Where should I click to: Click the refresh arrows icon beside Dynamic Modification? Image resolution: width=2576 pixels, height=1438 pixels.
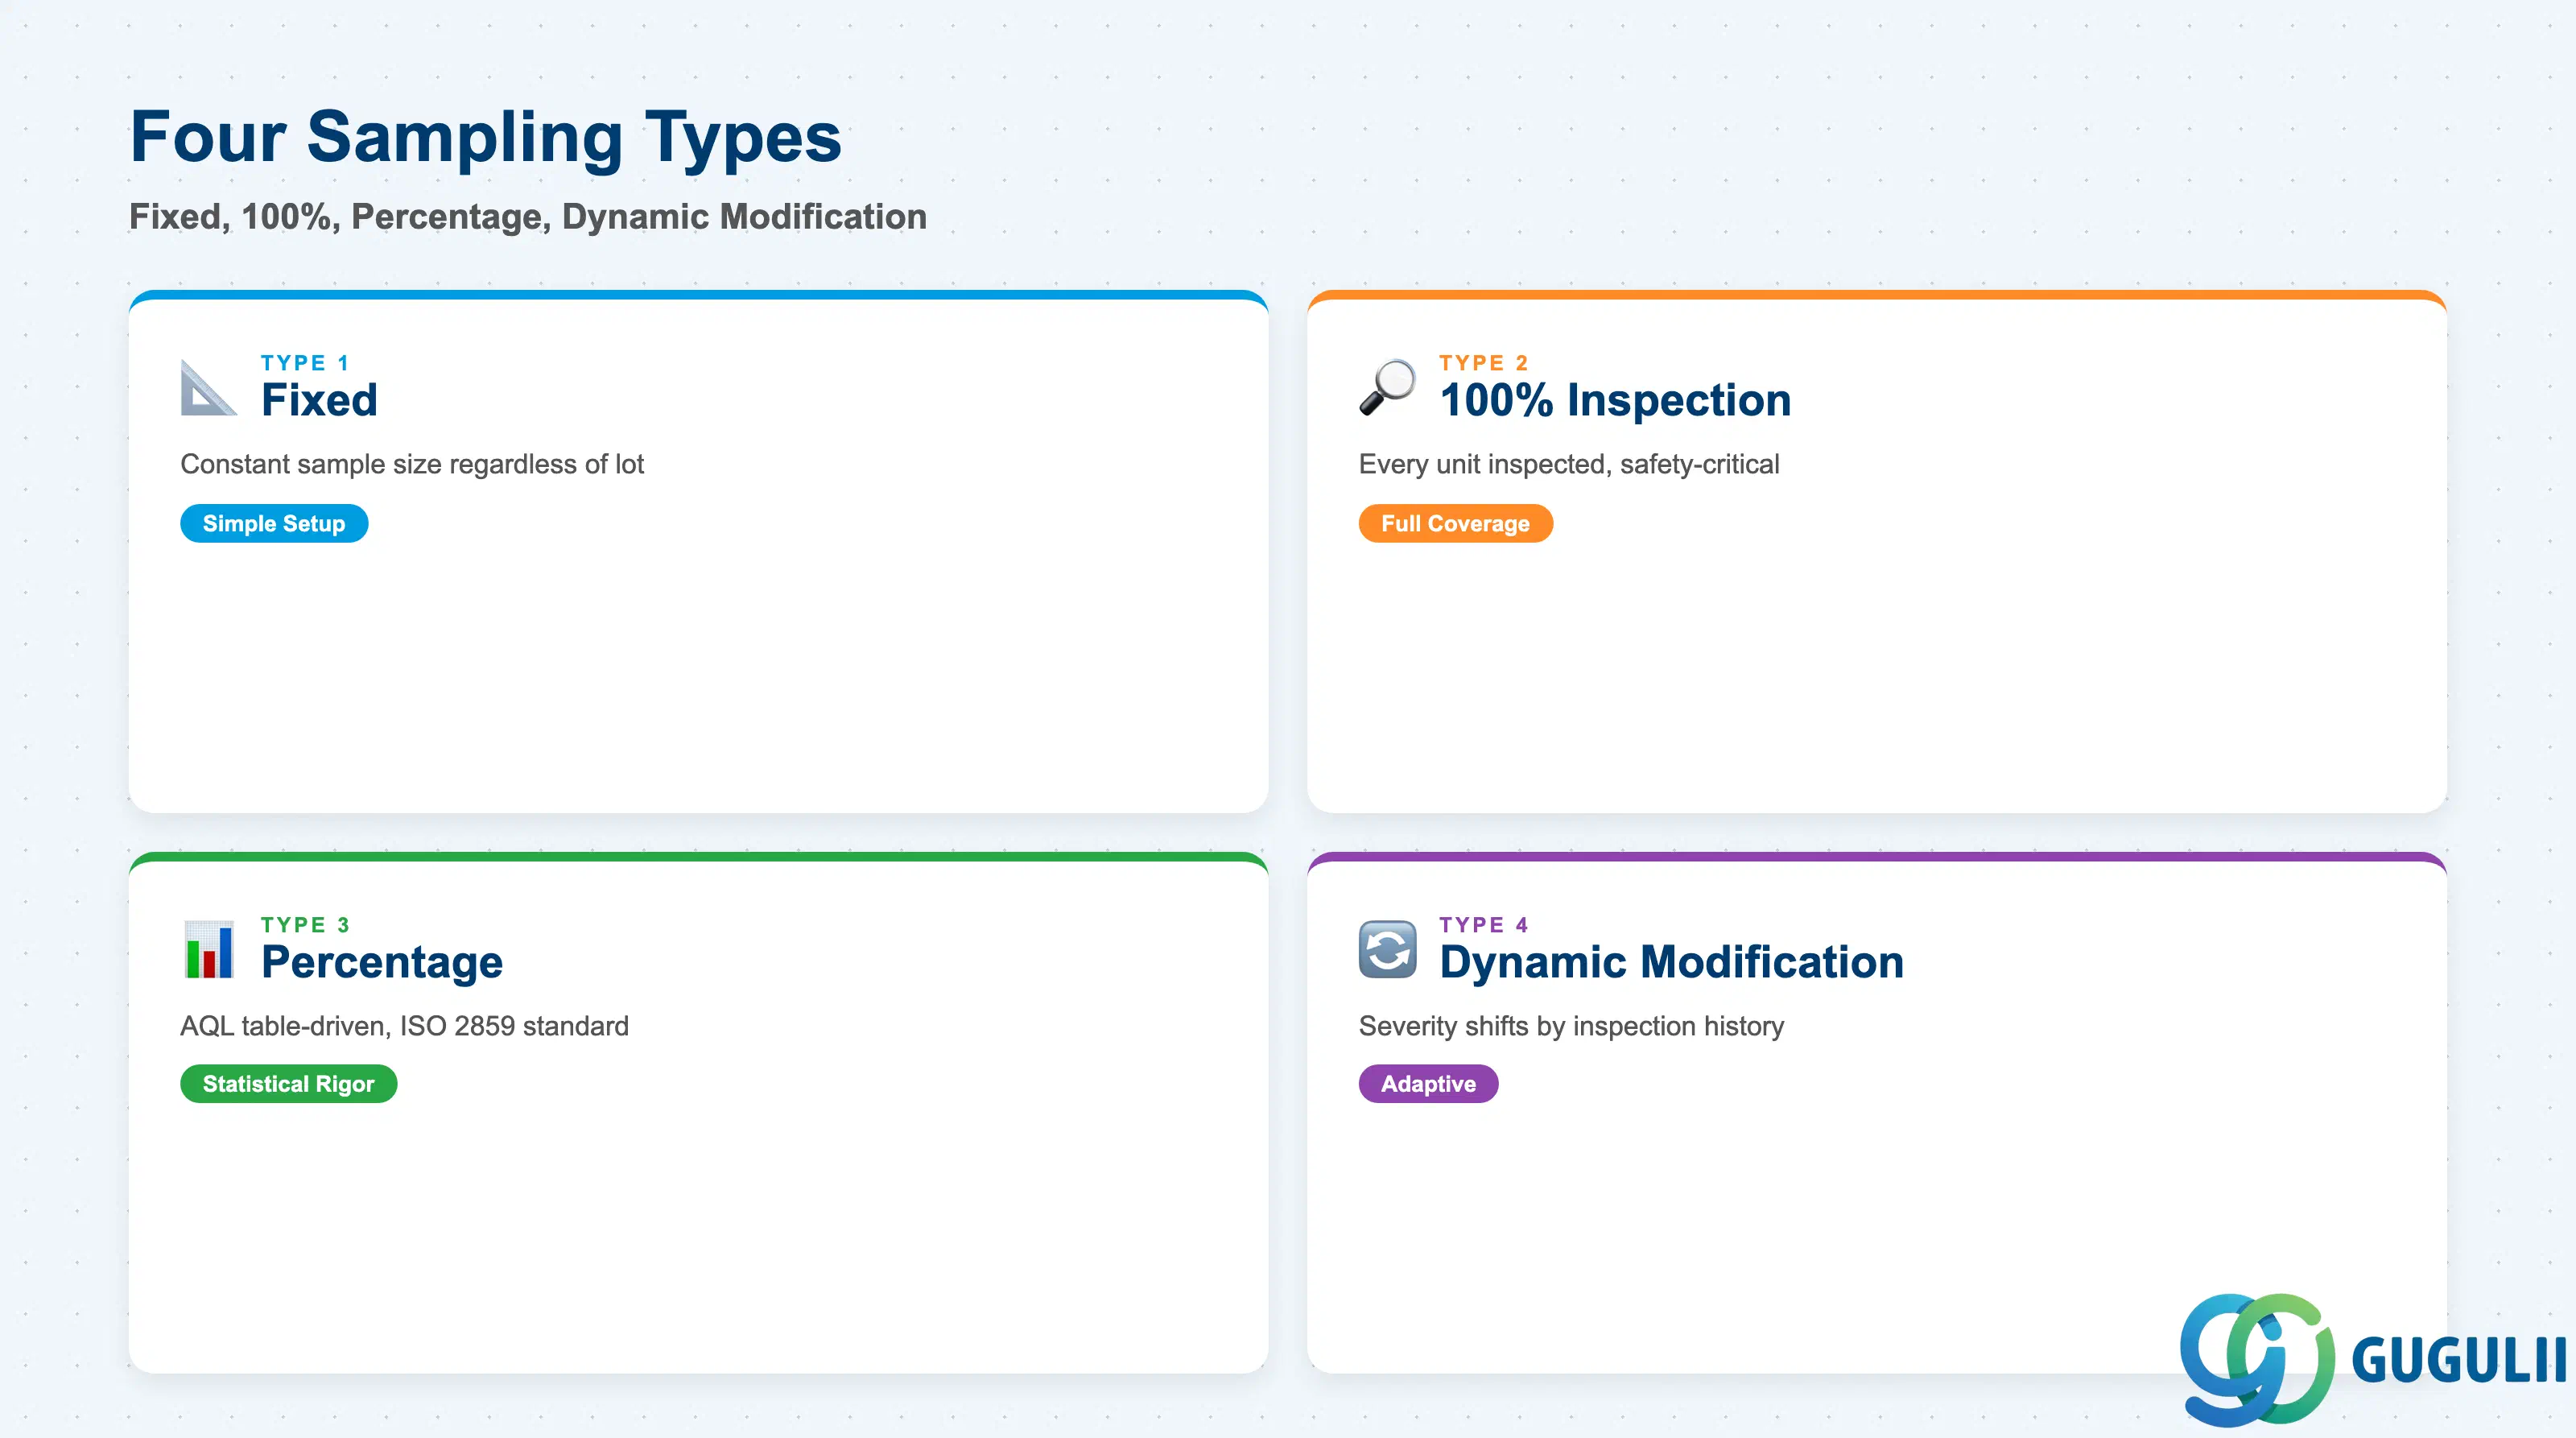point(1387,949)
